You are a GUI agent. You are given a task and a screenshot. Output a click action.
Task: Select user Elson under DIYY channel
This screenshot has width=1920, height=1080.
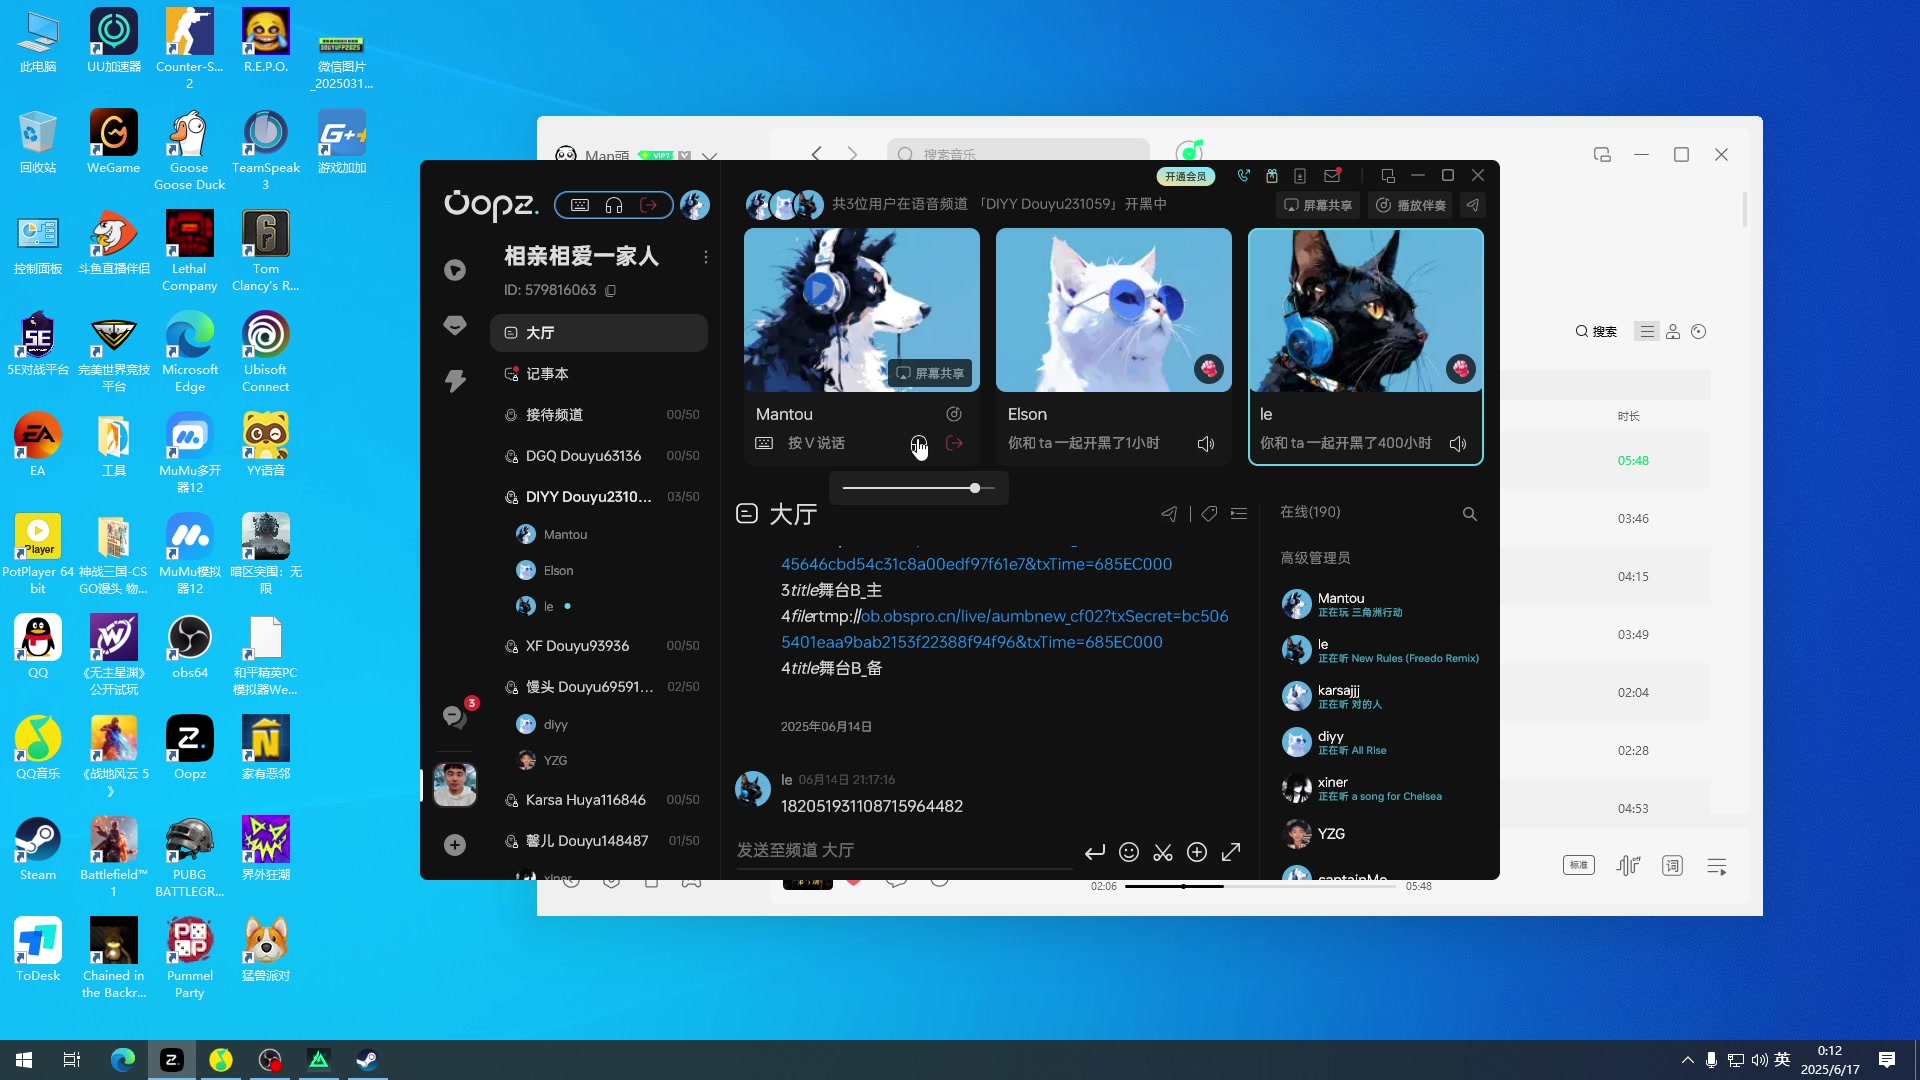(548, 571)
